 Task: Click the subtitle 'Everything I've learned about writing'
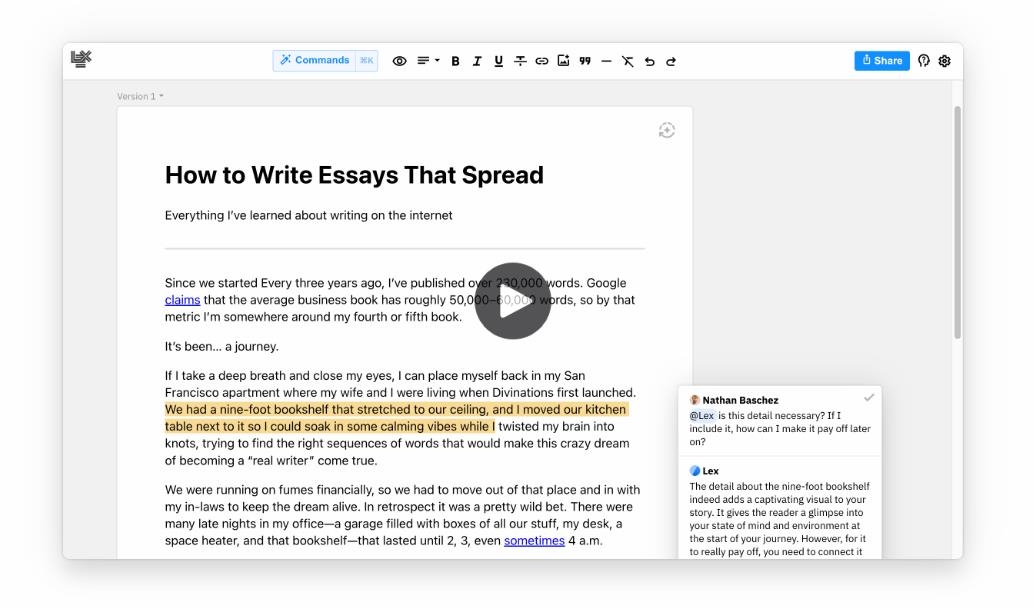tap(308, 216)
